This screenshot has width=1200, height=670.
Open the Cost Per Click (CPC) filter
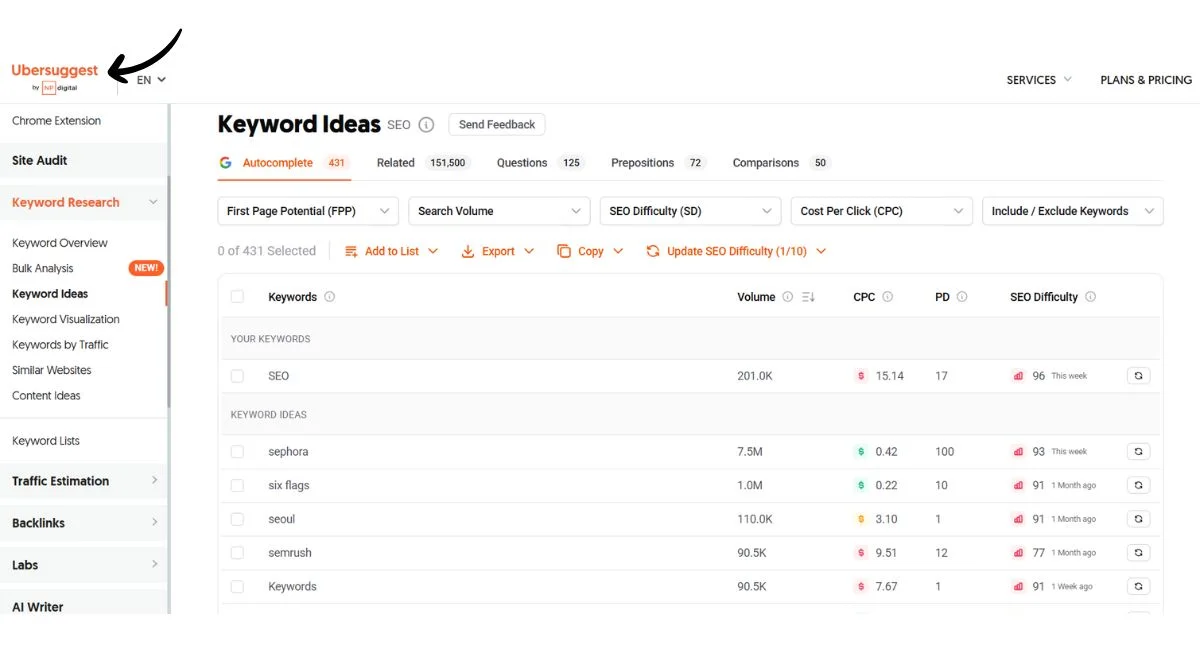point(881,211)
